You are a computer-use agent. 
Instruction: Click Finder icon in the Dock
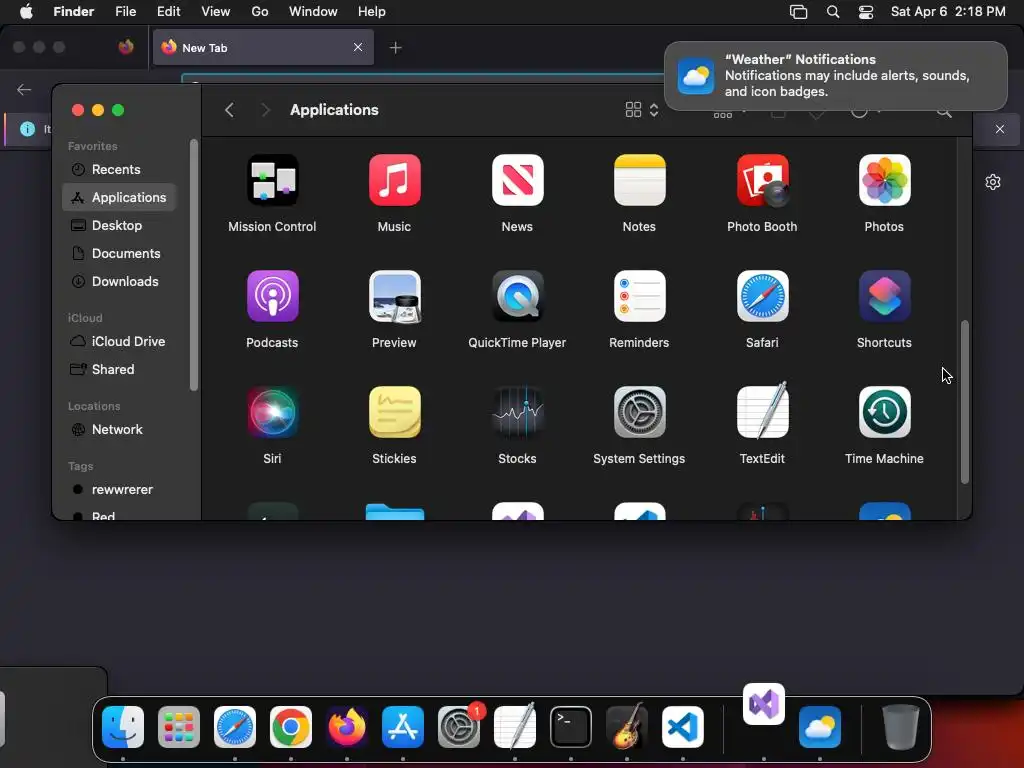(123, 727)
